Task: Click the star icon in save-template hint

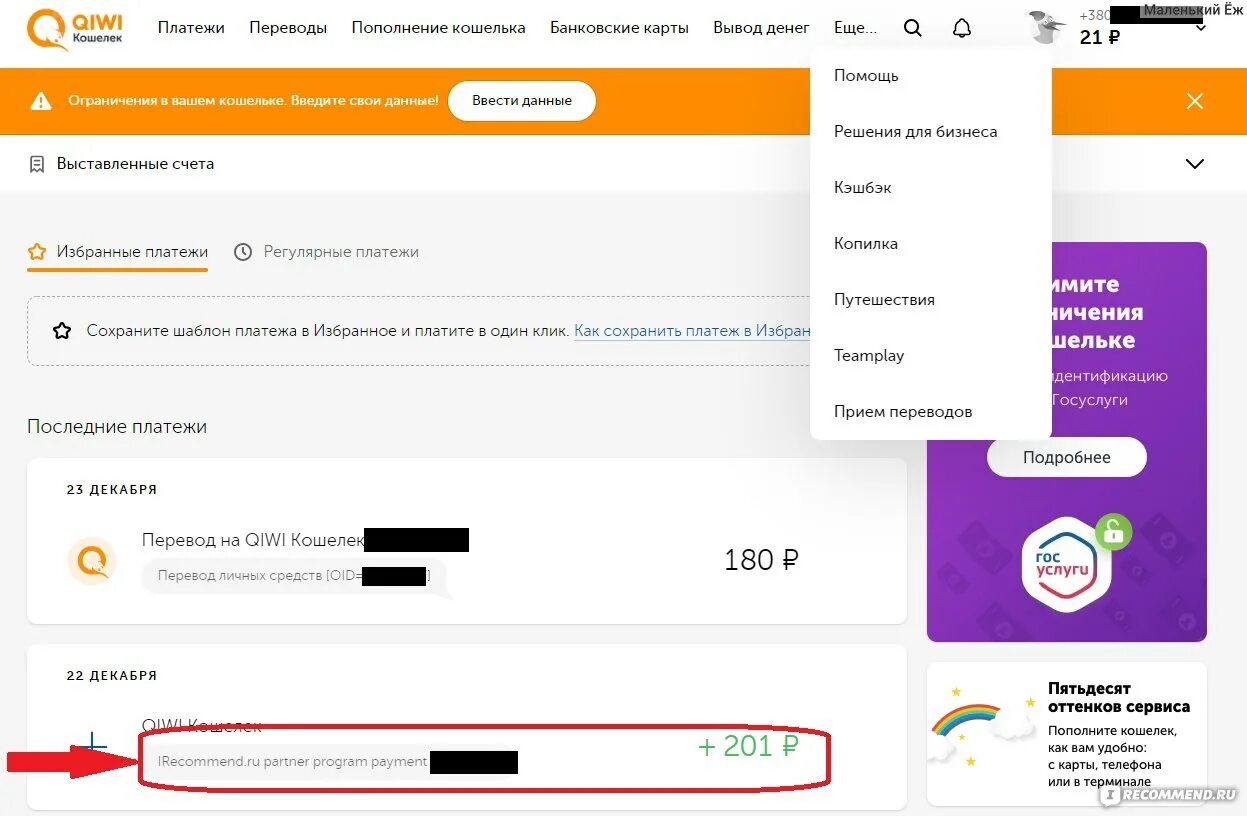Action: point(62,331)
